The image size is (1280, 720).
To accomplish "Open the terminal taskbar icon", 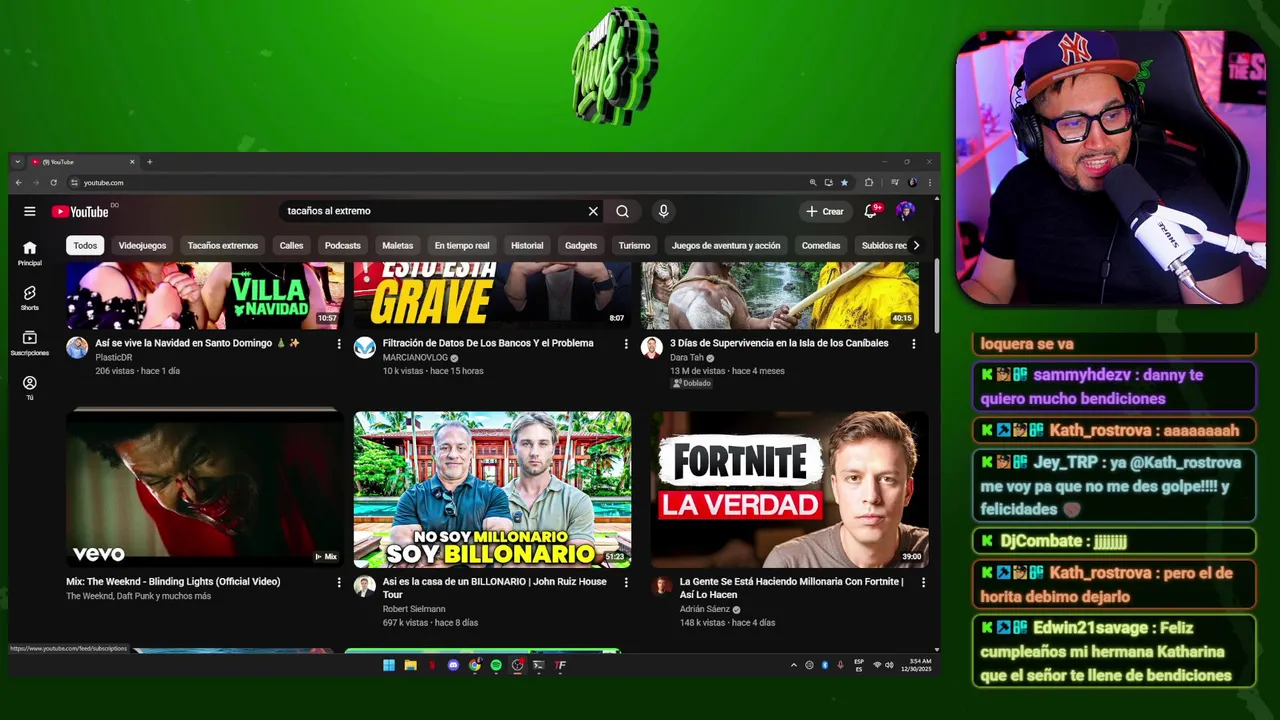I will coord(538,665).
